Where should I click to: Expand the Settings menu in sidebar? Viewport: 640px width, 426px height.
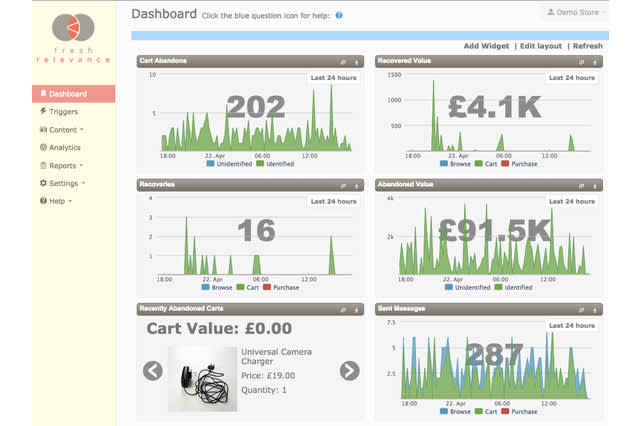(x=62, y=183)
